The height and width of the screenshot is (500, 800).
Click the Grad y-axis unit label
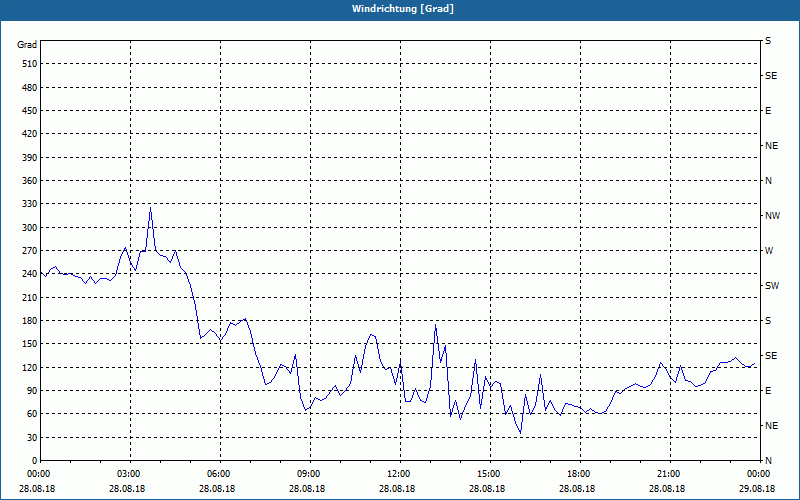pyautogui.click(x=27, y=45)
